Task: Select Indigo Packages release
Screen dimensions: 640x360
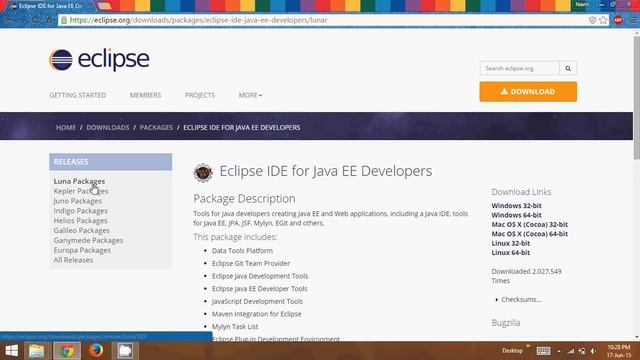Action: coord(80,211)
